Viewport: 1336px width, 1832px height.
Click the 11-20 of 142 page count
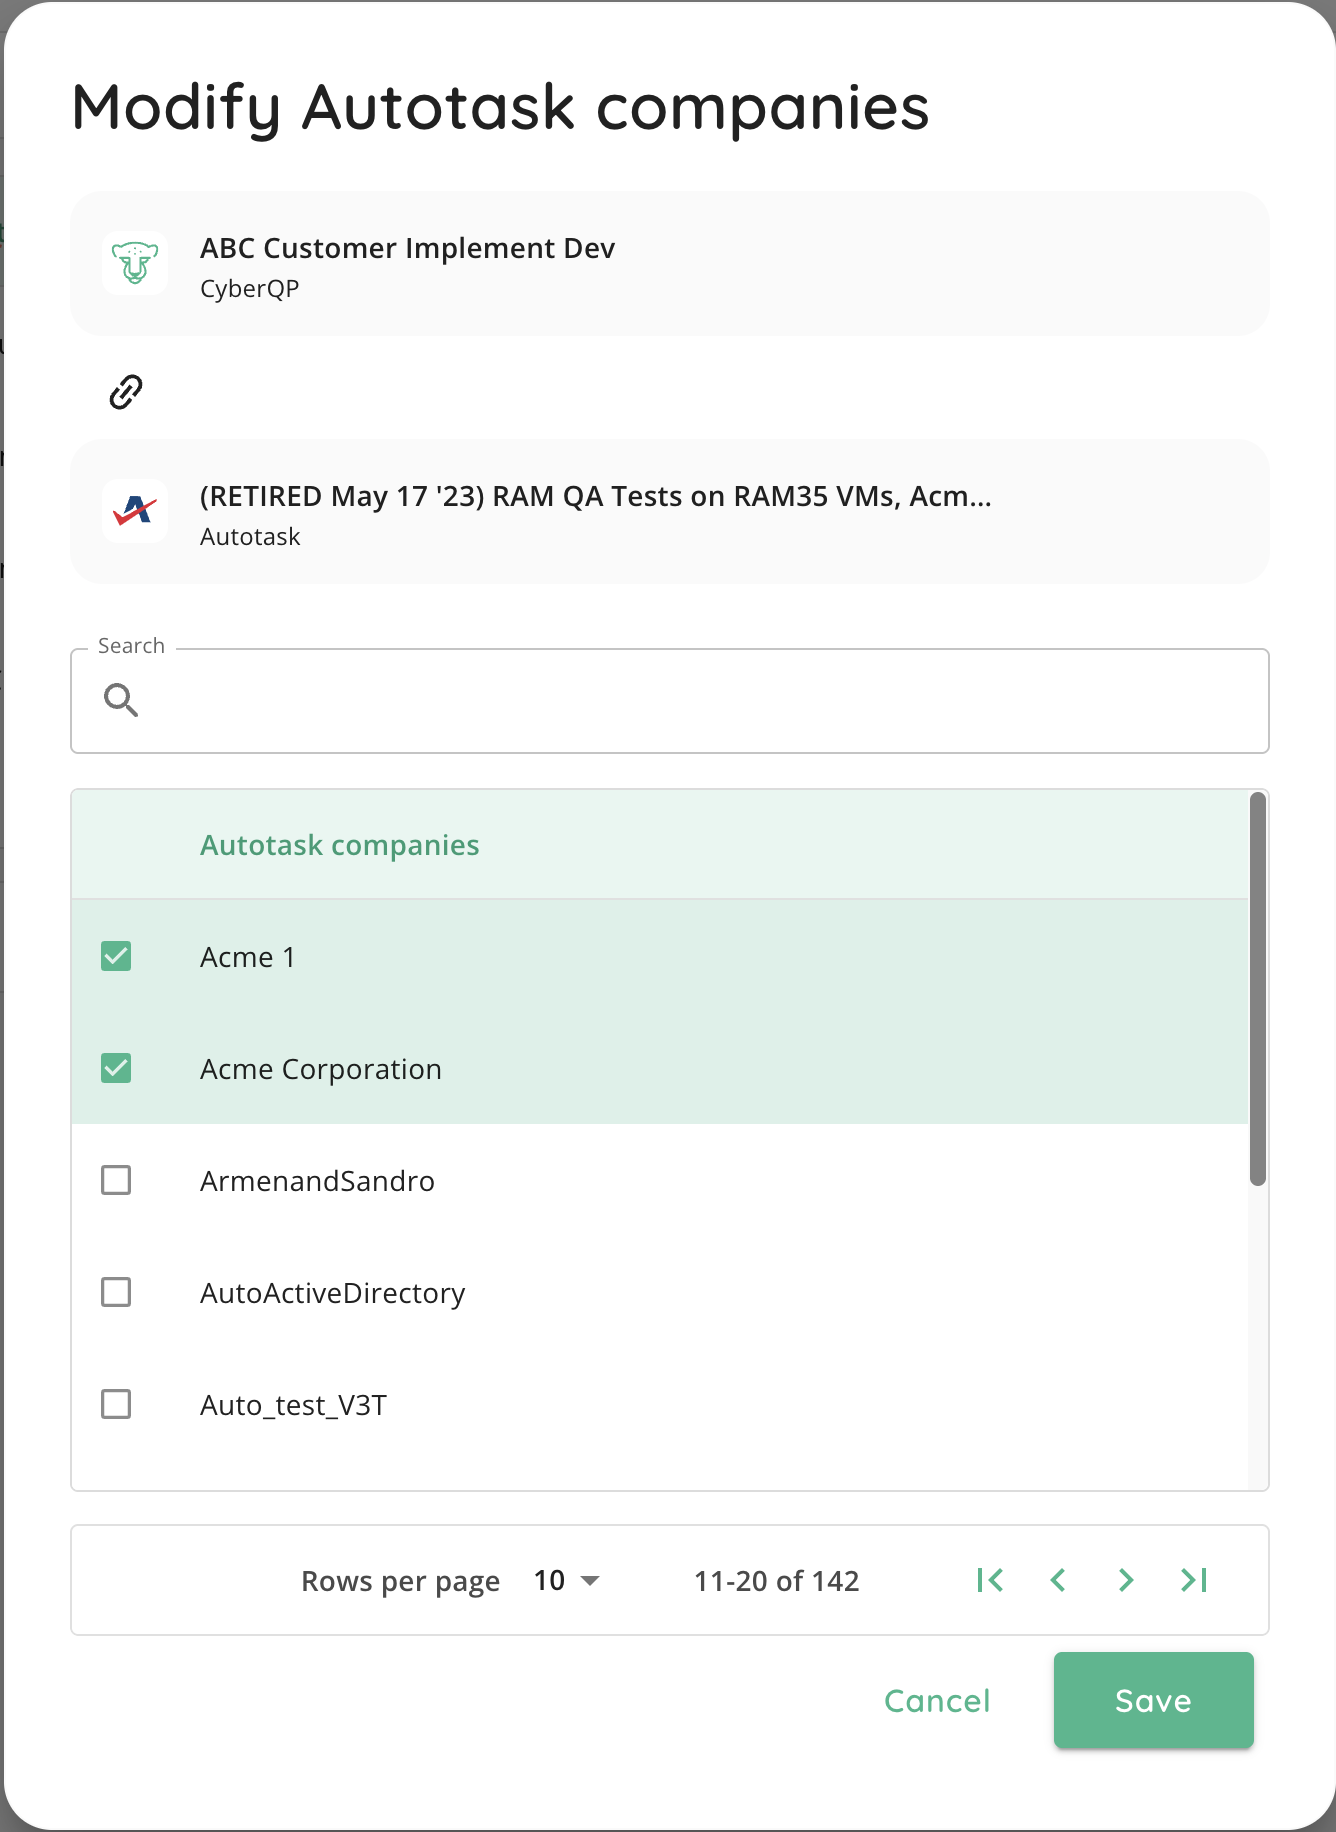click(x=777, y=1581)
